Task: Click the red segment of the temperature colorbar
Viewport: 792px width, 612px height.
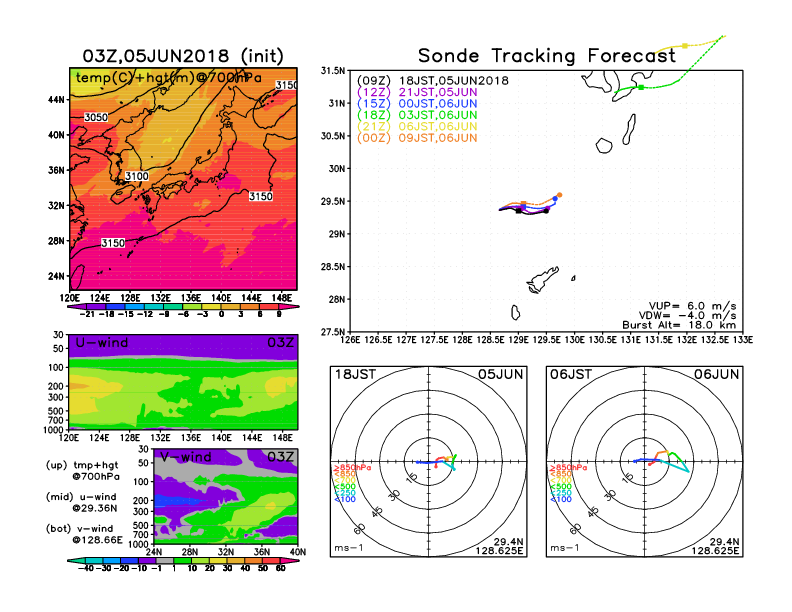Action: [269, 307]
